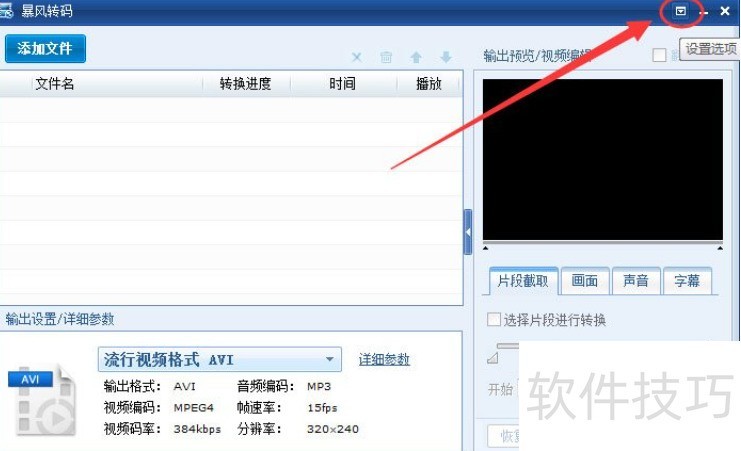Minimize the 暴风转码 window
Image resolution: width=741 pixels, height=451 pixels.
(x=704, y=12)
